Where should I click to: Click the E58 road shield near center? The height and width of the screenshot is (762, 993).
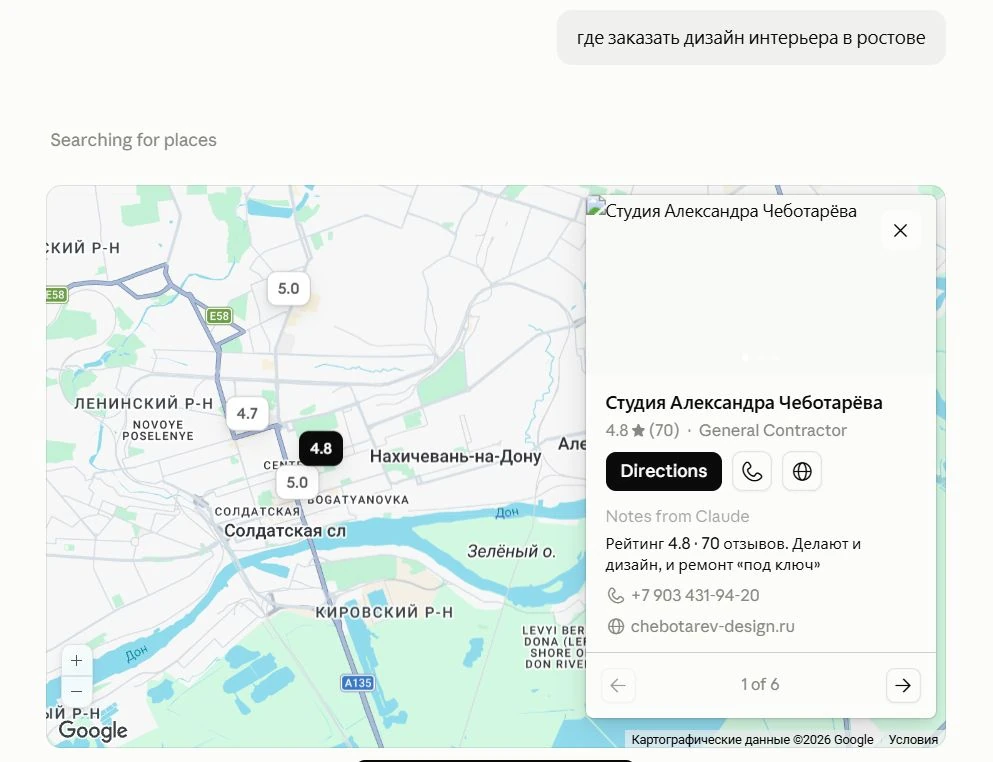(219, 315)
